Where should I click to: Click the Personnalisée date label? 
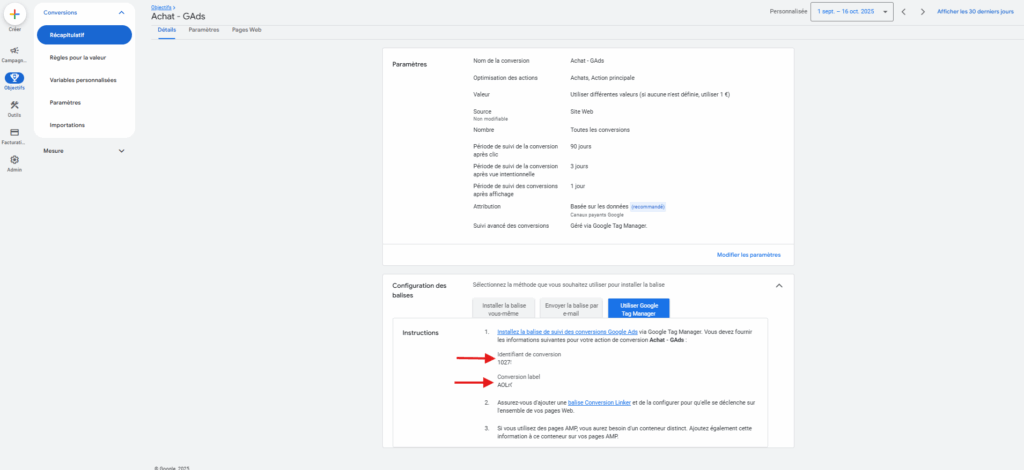[x=788, y=12]
